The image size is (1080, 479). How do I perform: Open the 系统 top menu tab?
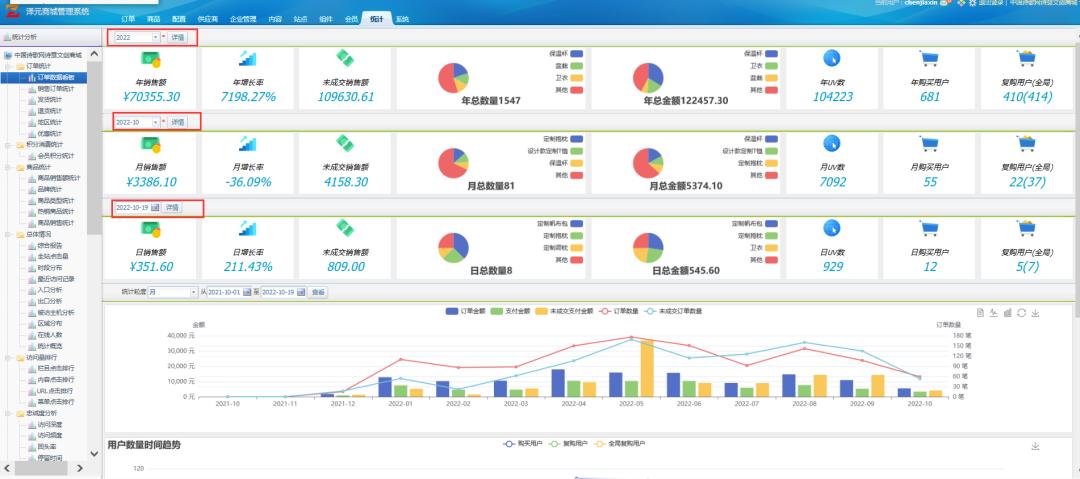[402, 19]
